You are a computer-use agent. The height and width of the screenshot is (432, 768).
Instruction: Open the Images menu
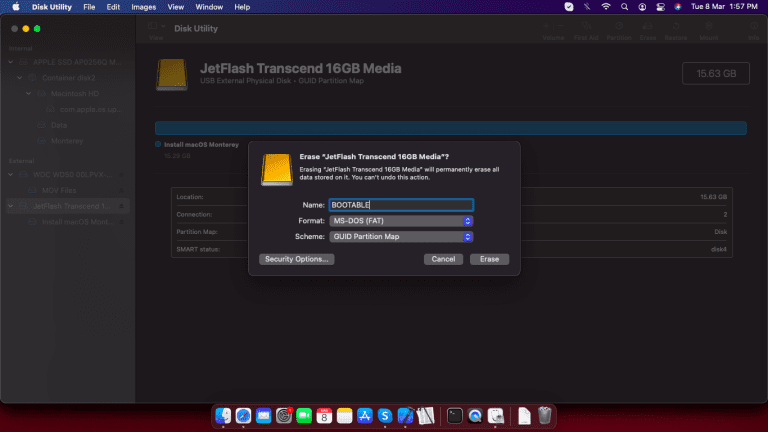point(144,7)
